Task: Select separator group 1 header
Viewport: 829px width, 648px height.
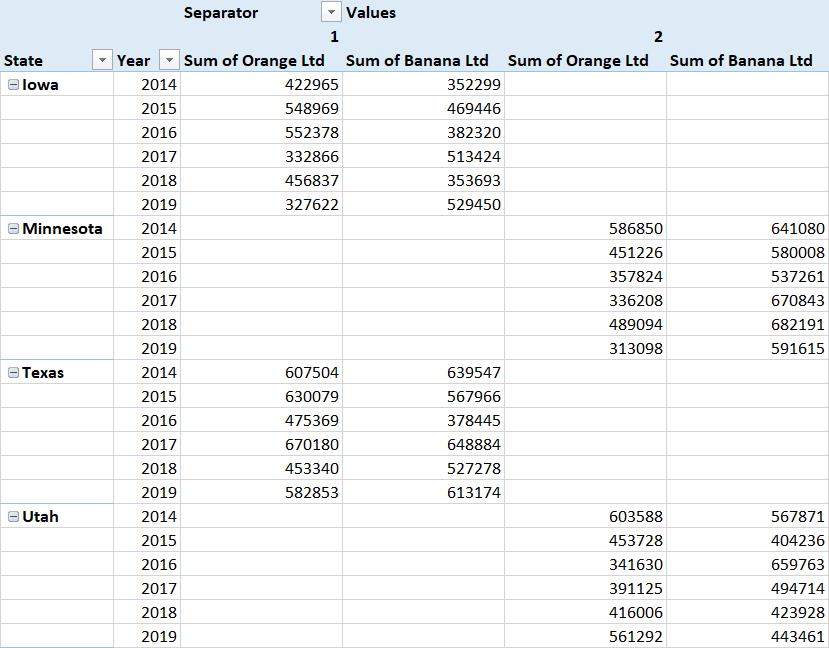Action: [x=334, y=36]
